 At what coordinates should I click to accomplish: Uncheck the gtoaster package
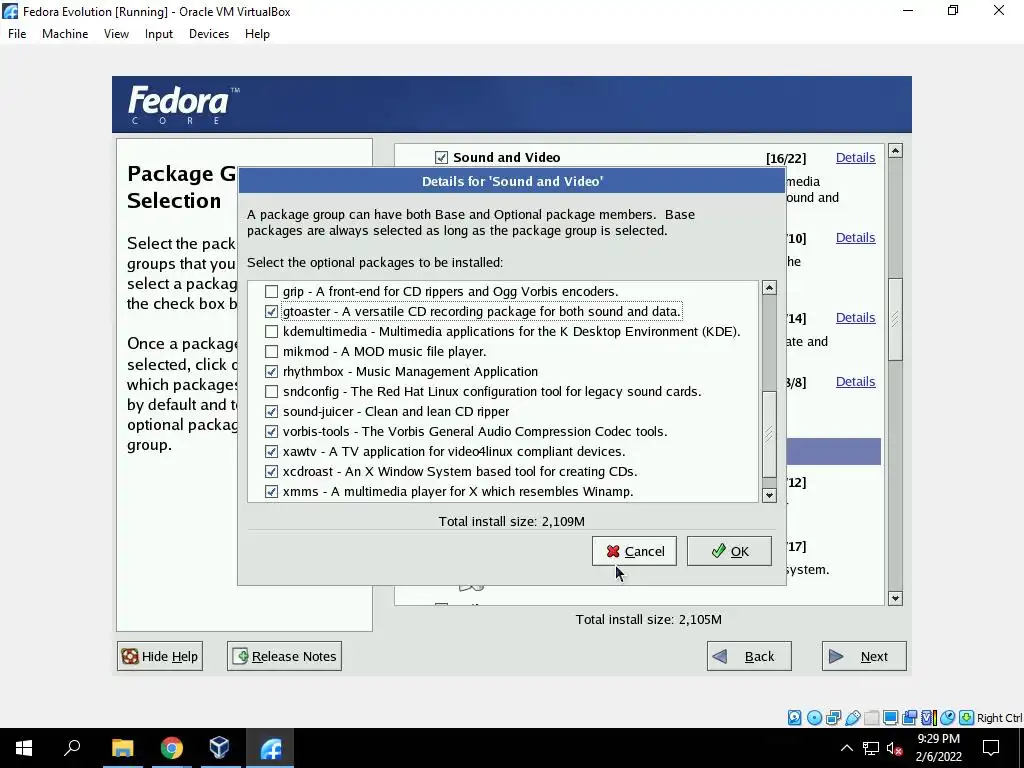(x=271, y=312)
